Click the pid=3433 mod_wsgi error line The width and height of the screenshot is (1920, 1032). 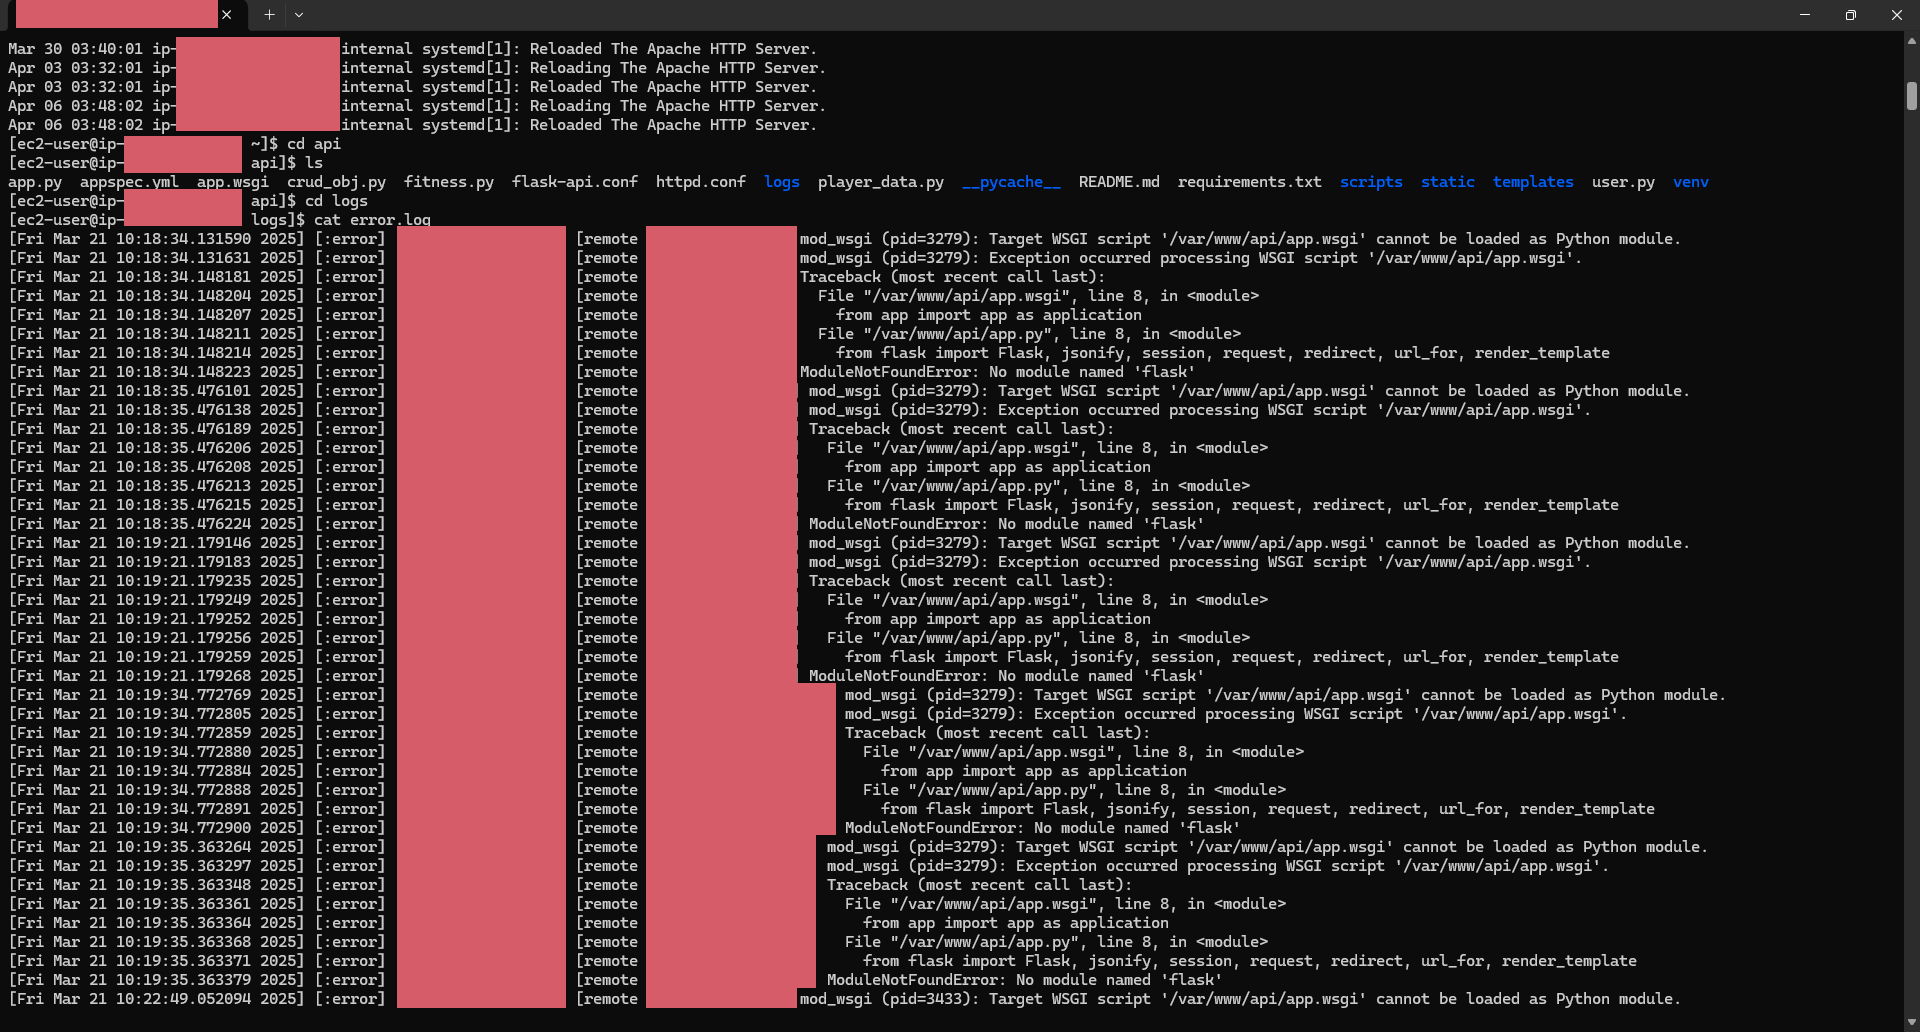pyautogui.click(x=1239, y=999)
